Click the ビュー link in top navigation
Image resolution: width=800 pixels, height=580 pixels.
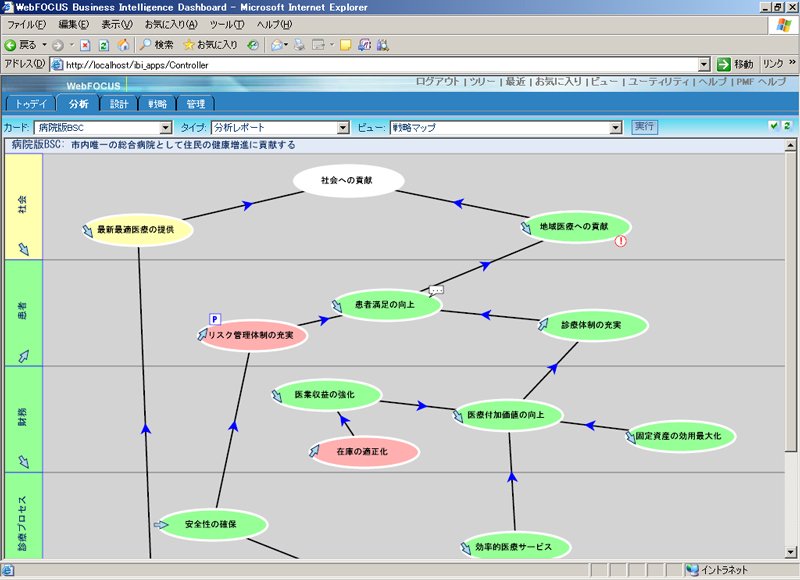click(x=604, y=82)
